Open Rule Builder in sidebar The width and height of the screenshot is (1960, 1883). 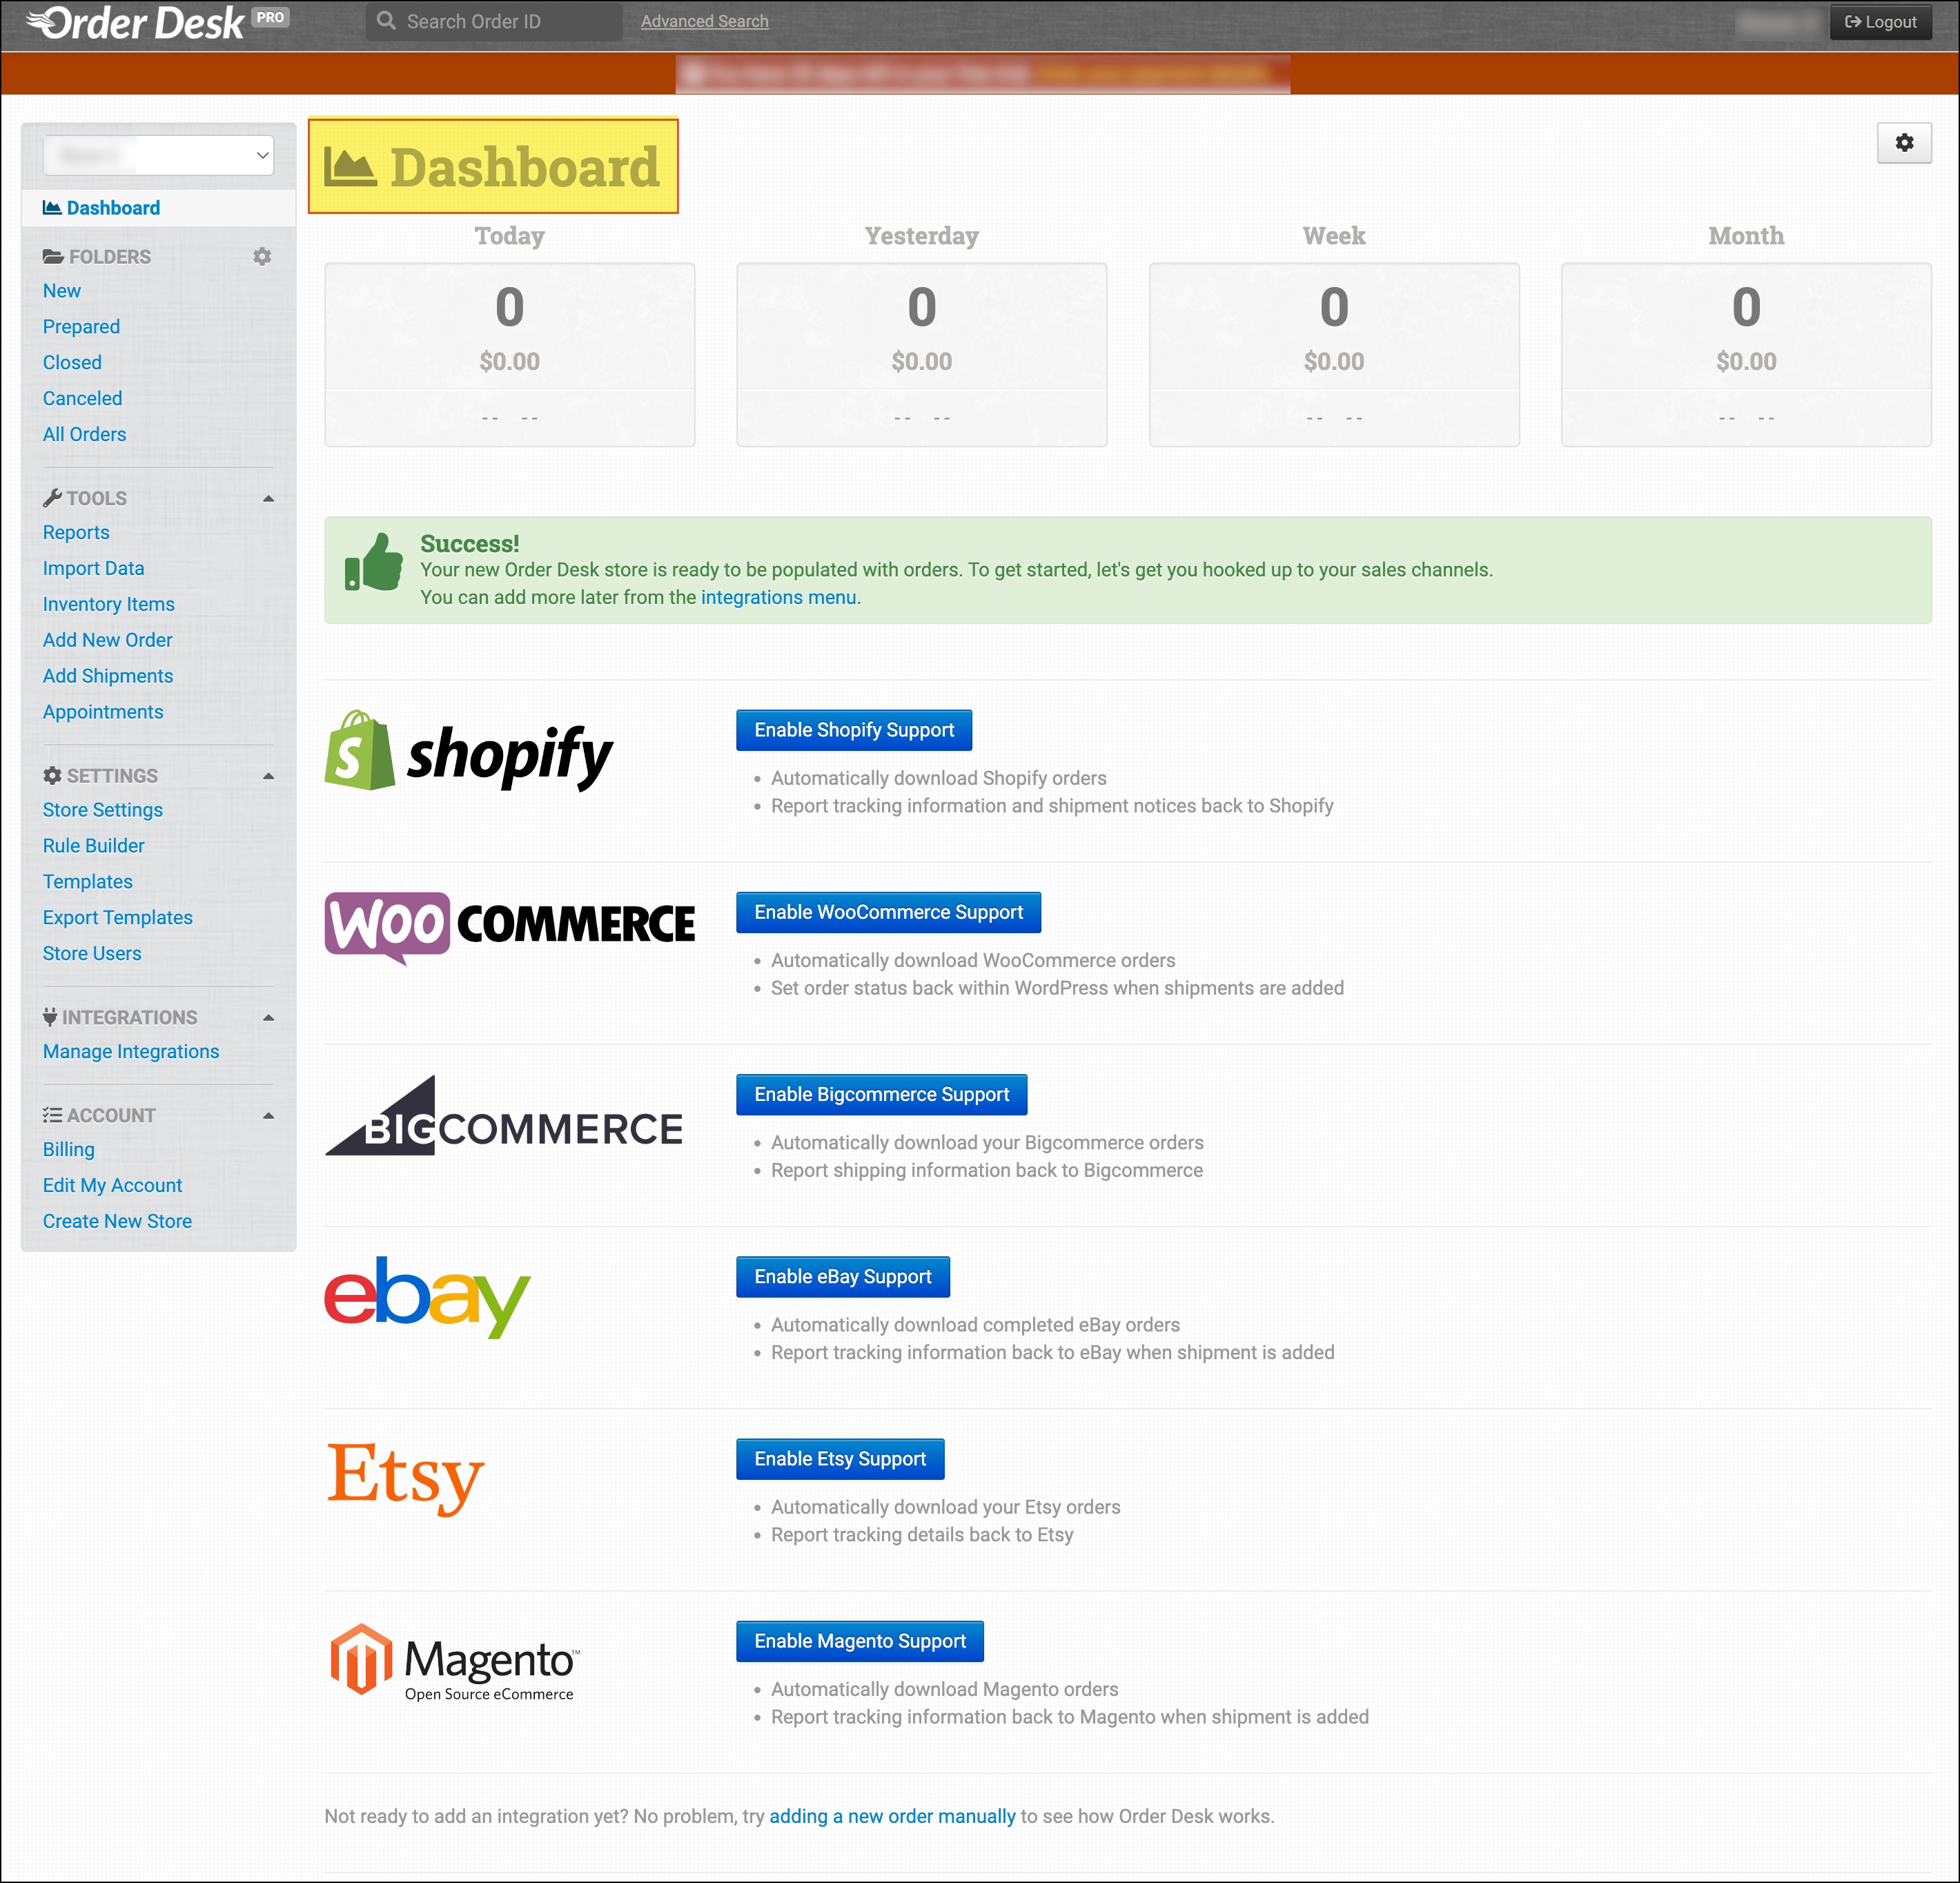point(93,846)
